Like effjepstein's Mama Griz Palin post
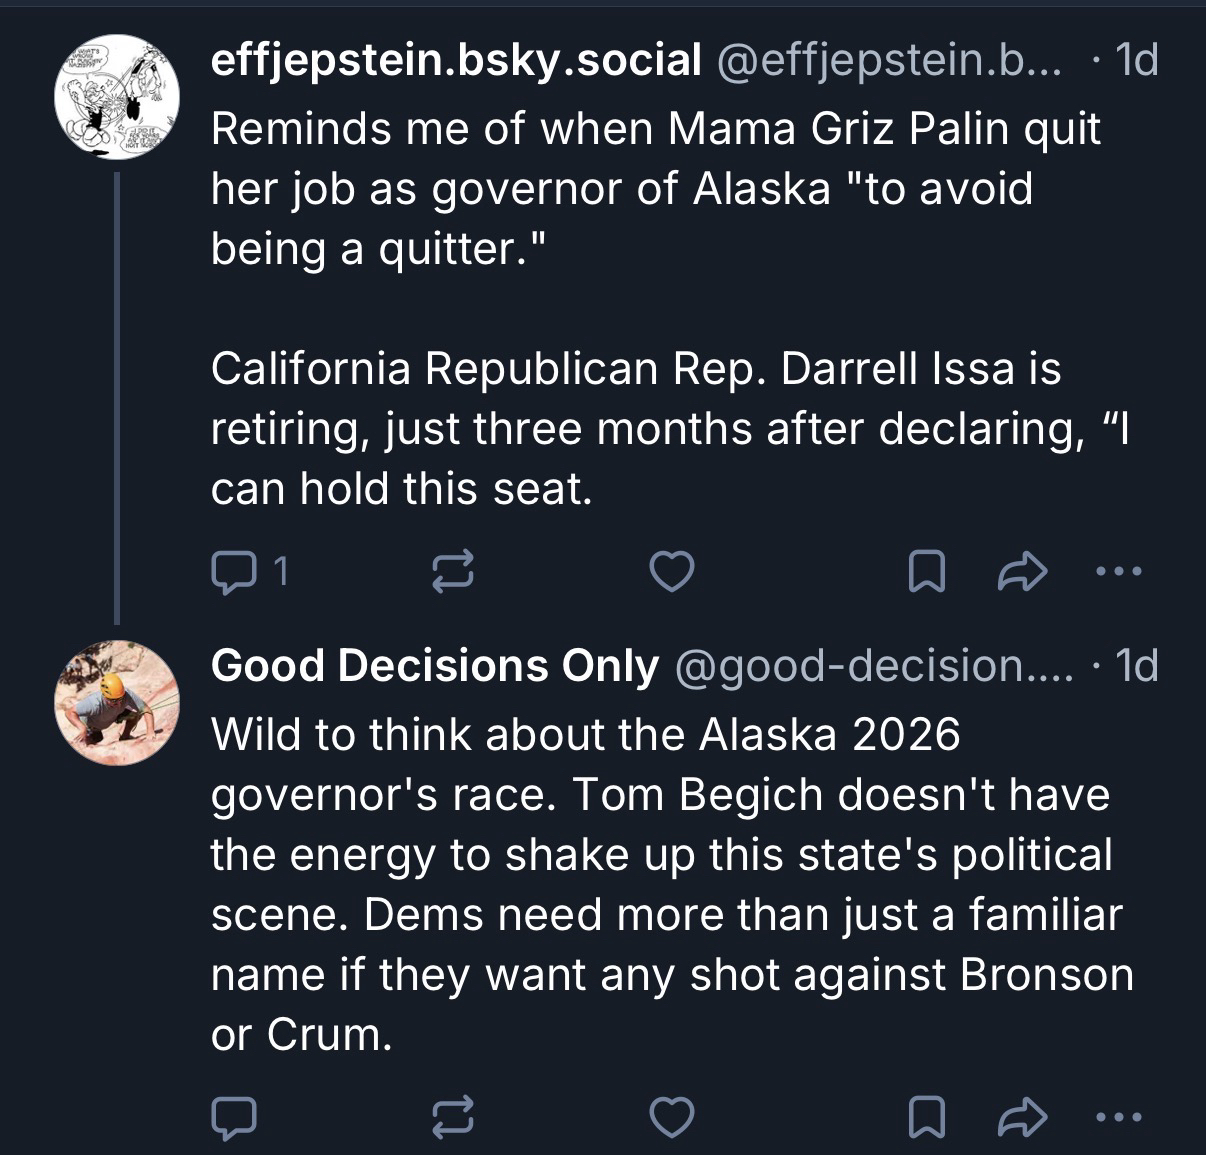 (x=672, y=572)
